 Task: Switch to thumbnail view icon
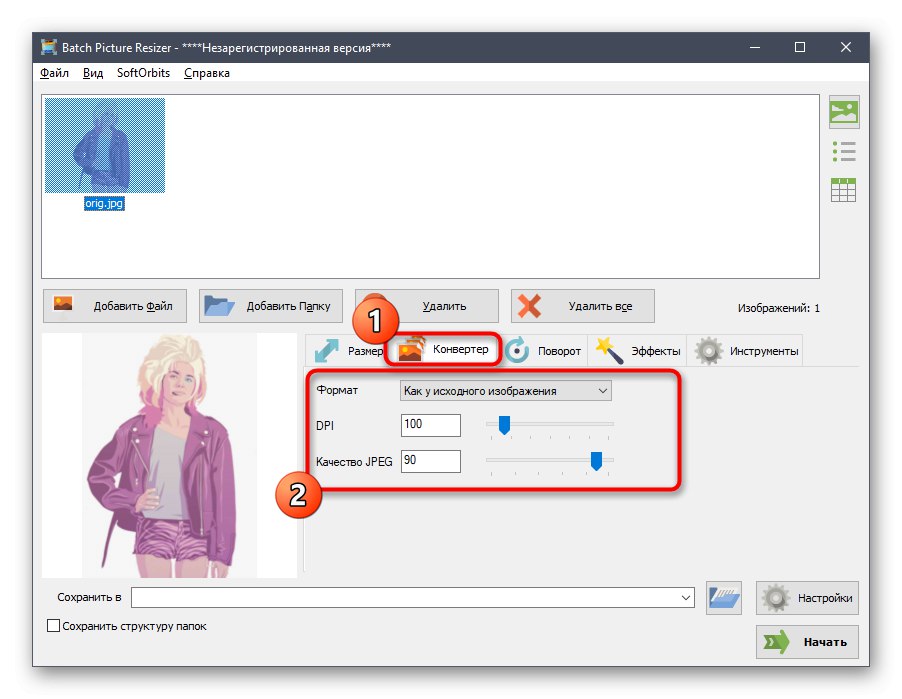[x=844, y=112]
